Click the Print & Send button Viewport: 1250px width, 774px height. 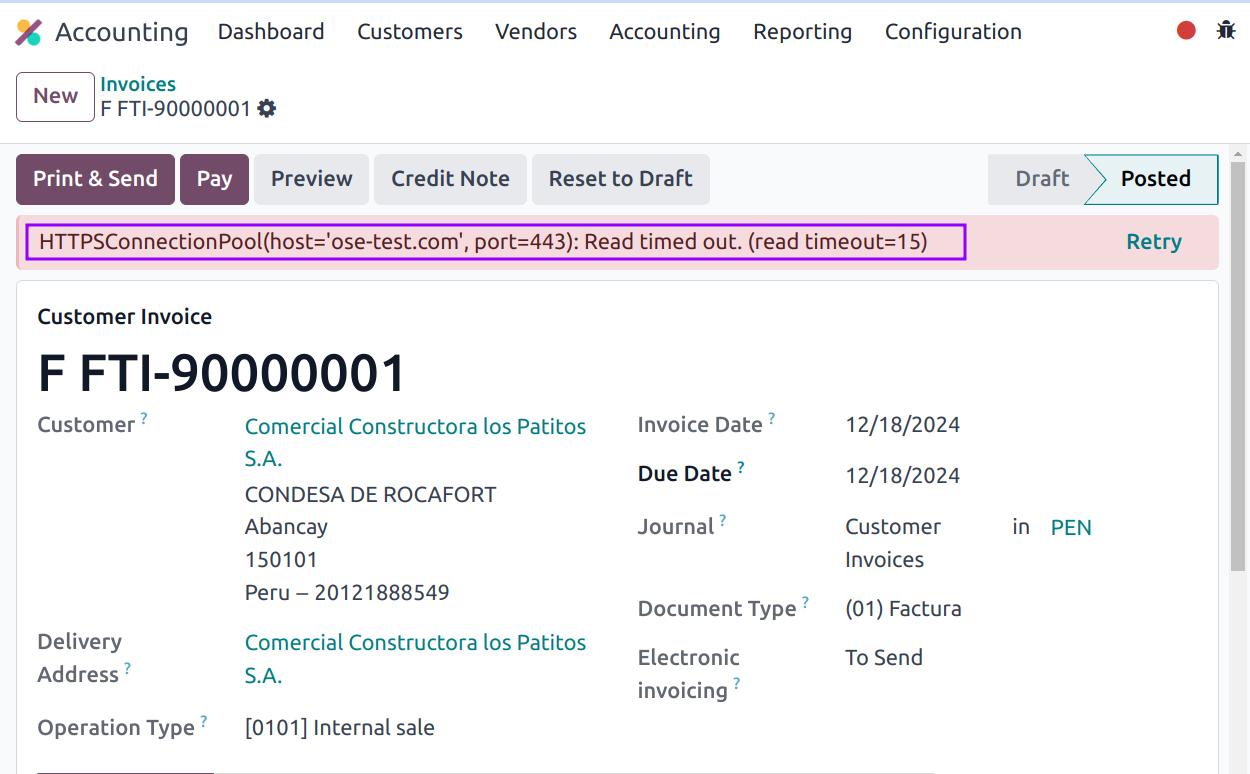95,179
